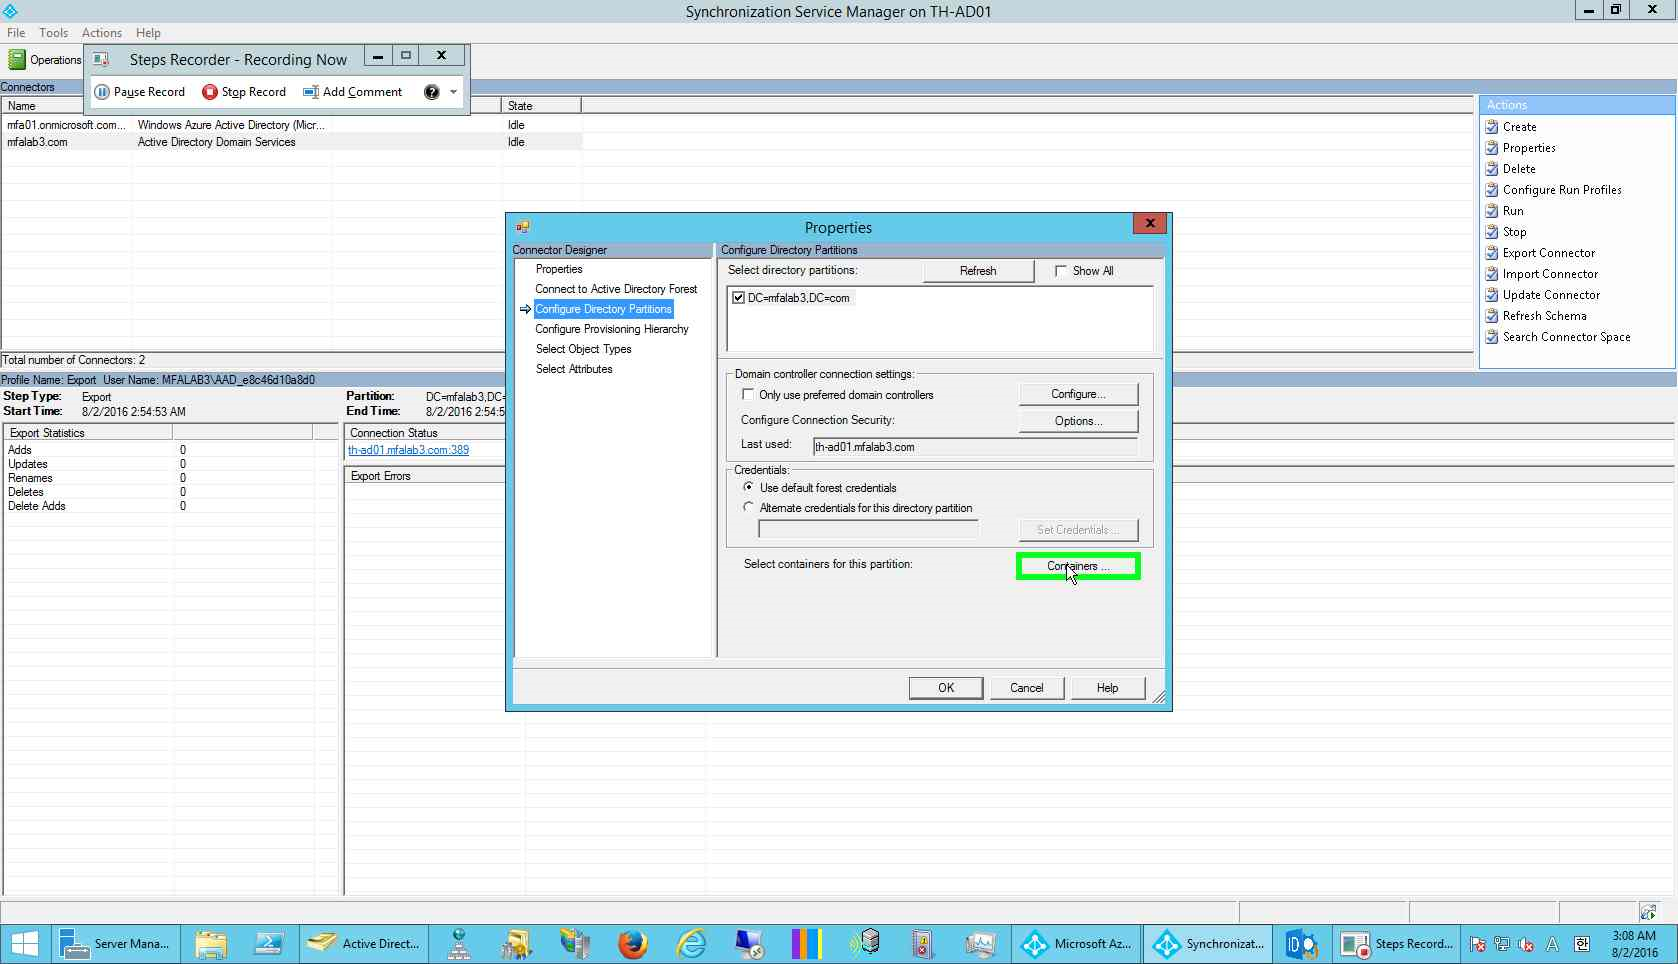Click the Last used server field

(975, 447)
